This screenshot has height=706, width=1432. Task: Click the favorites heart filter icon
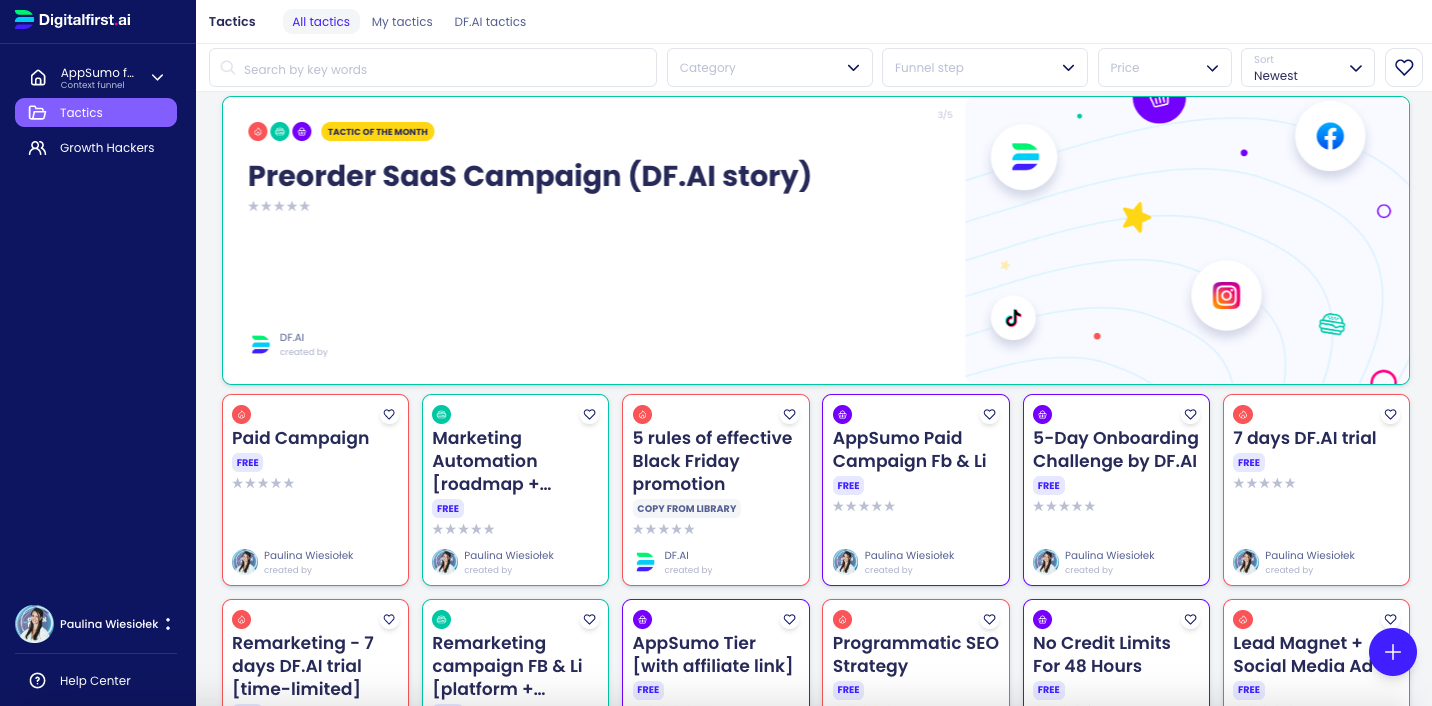pyautogui.click(x=1403, y=68)
